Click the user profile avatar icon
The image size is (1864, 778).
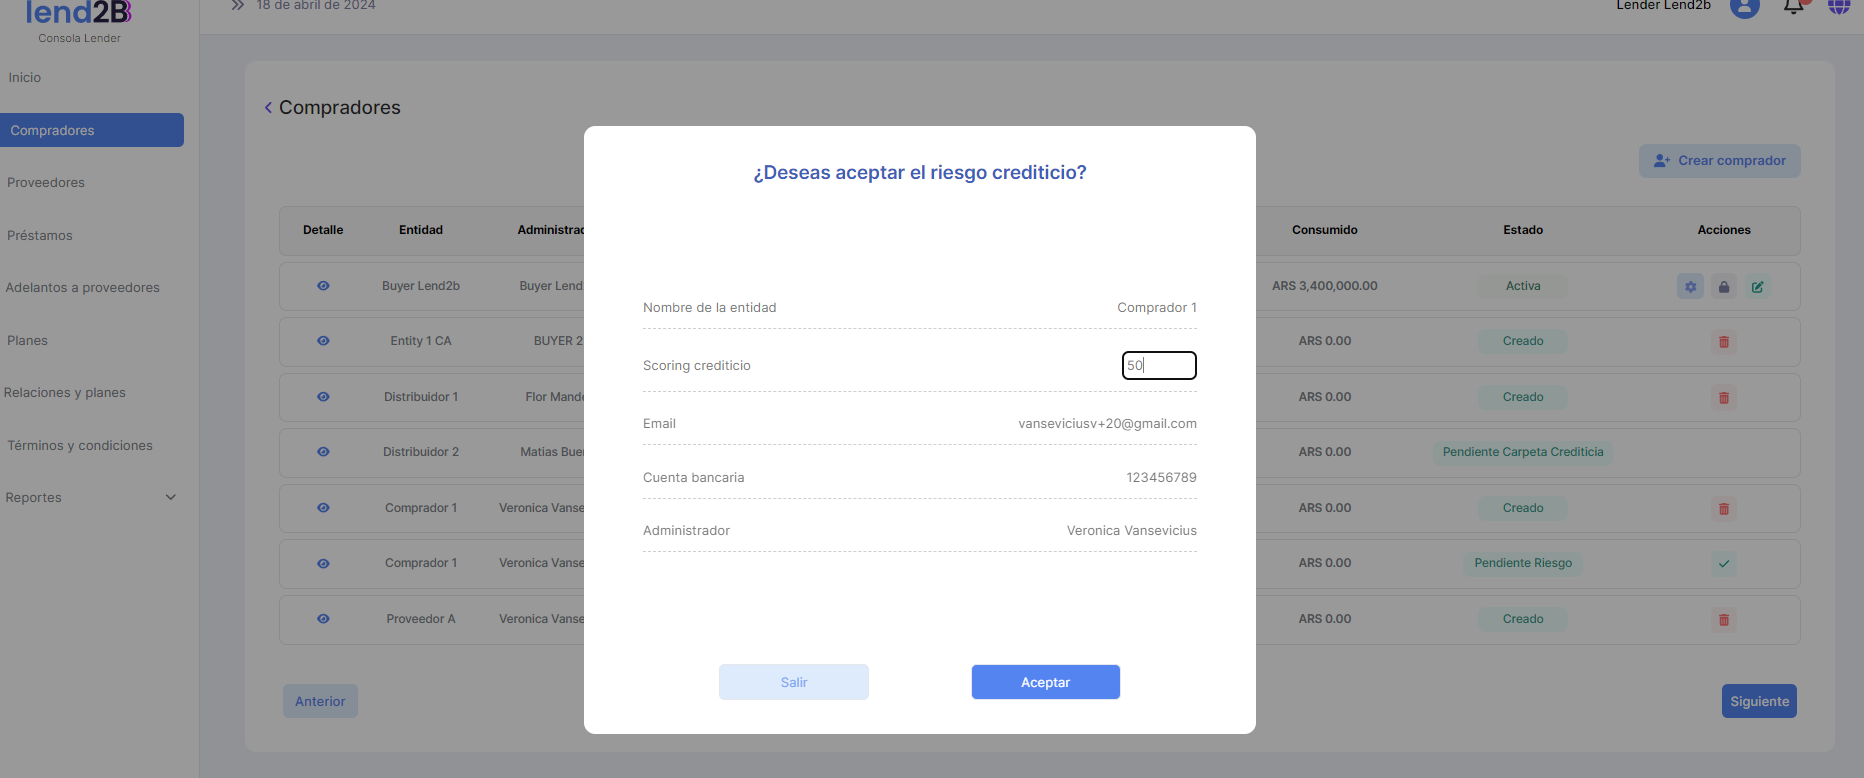(x=1745, y=7)
